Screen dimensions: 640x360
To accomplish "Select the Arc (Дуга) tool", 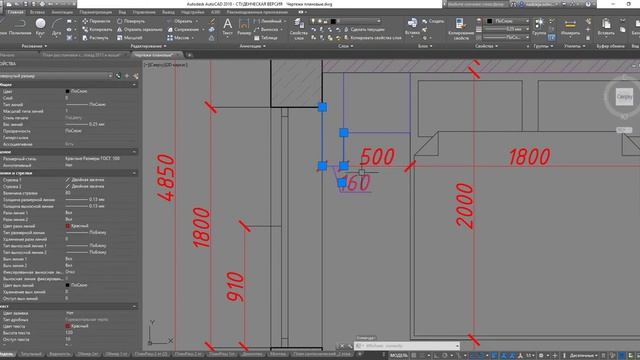I will (57, 27).
